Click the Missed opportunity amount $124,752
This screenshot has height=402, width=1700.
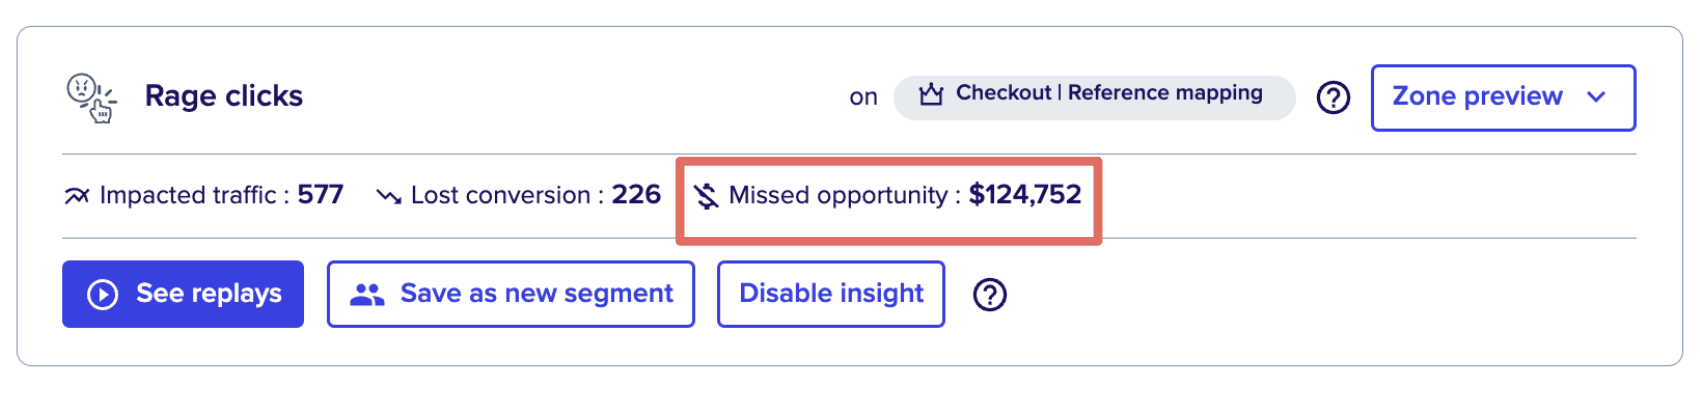pos(1025,194)
